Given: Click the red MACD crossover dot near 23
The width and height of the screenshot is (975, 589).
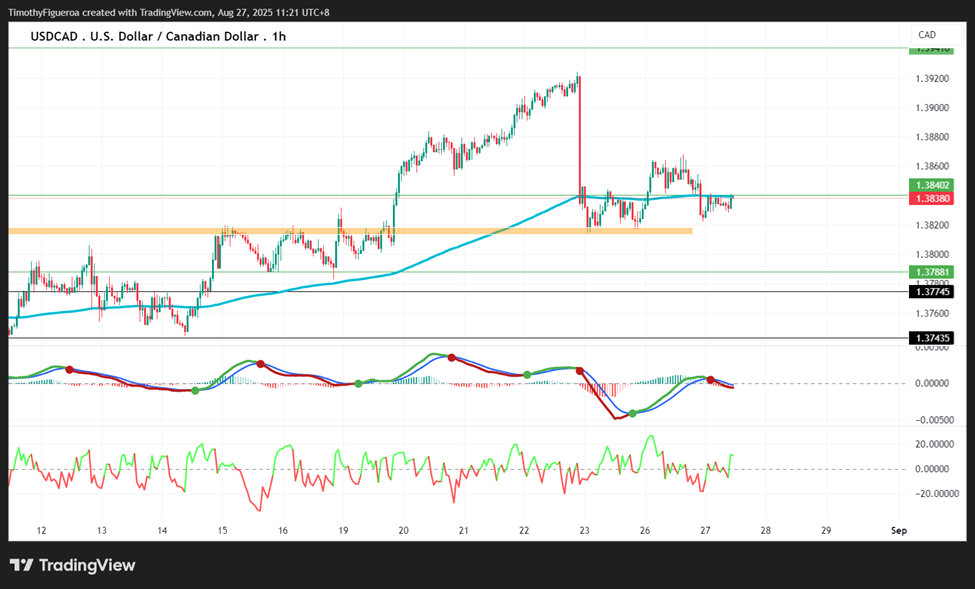Looking at the screenshot, I should (x=580, y=371).
